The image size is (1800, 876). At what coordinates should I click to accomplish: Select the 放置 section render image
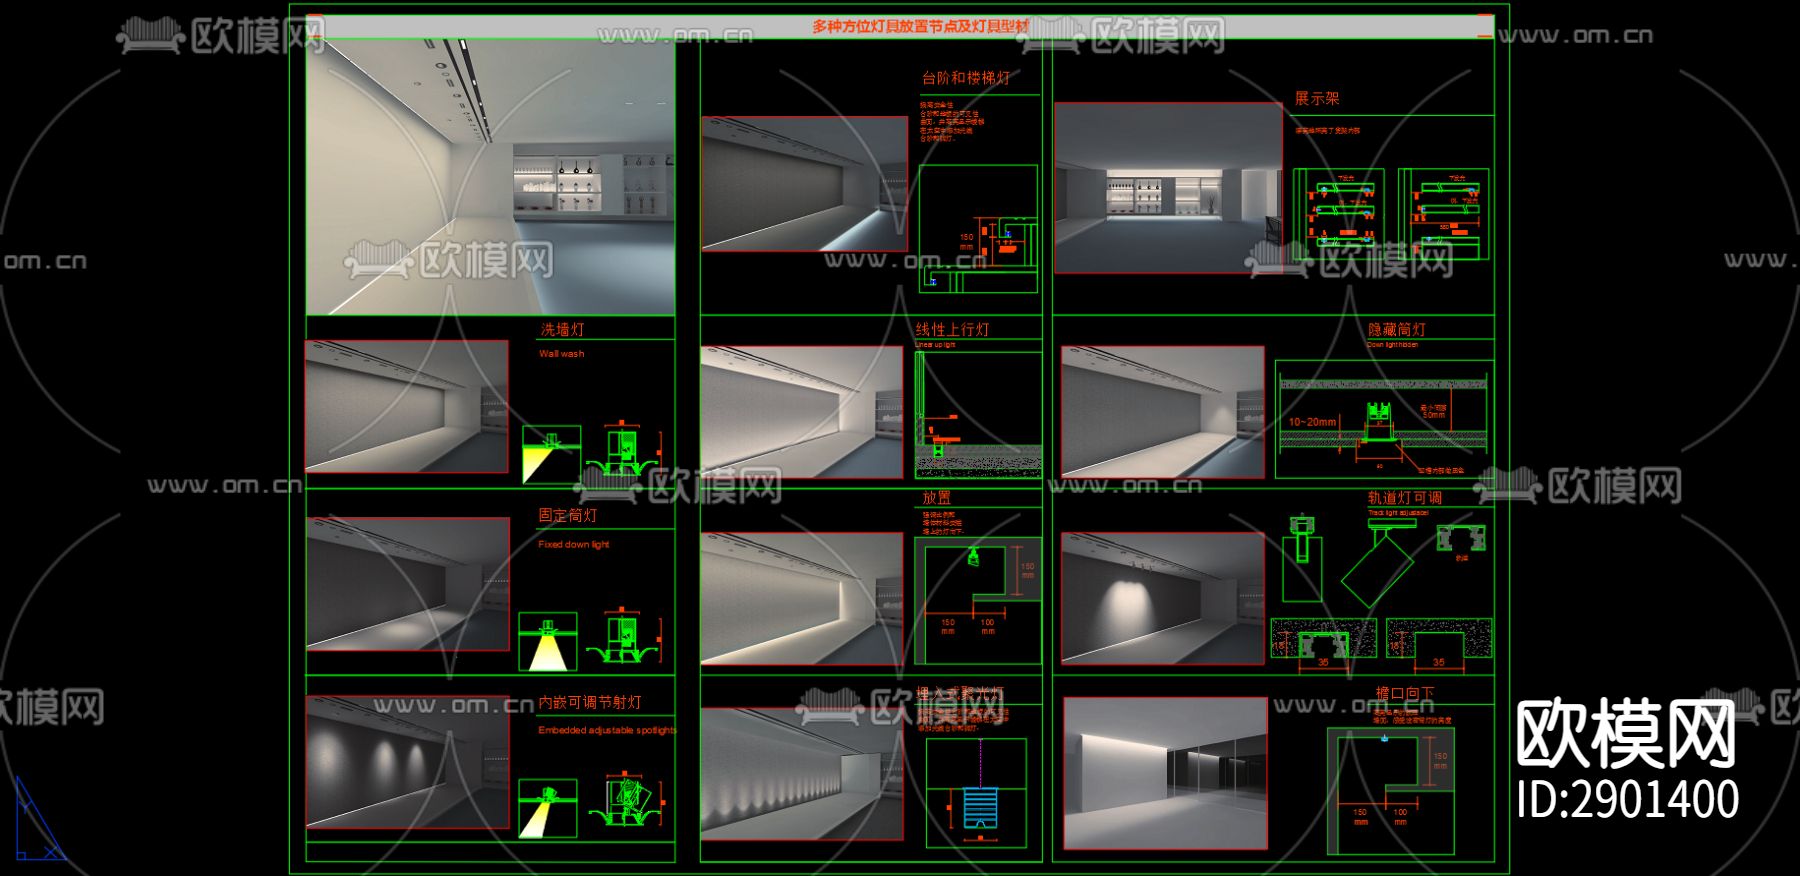(802, 598)
